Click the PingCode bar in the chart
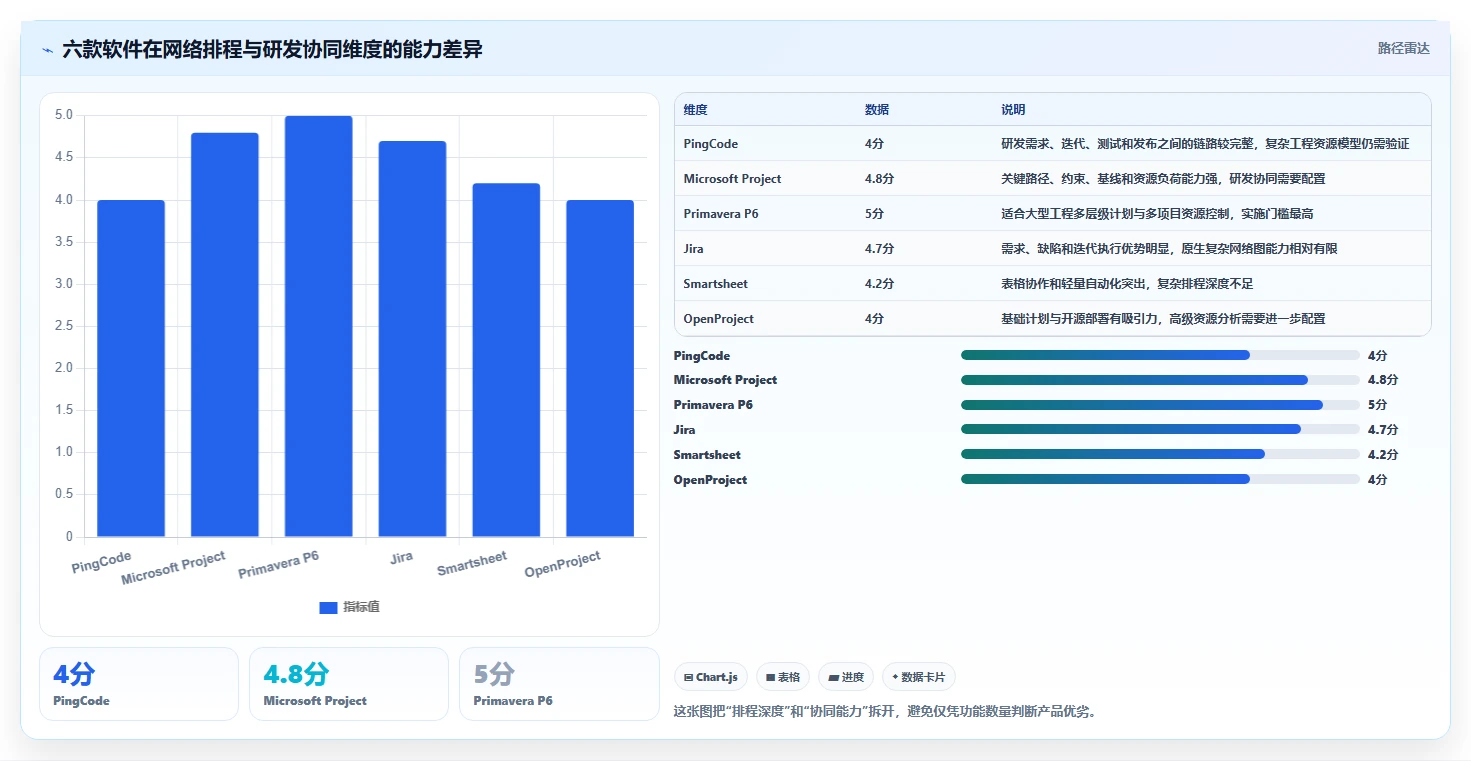Screen dimensions: 1471x761 point(131,368)
